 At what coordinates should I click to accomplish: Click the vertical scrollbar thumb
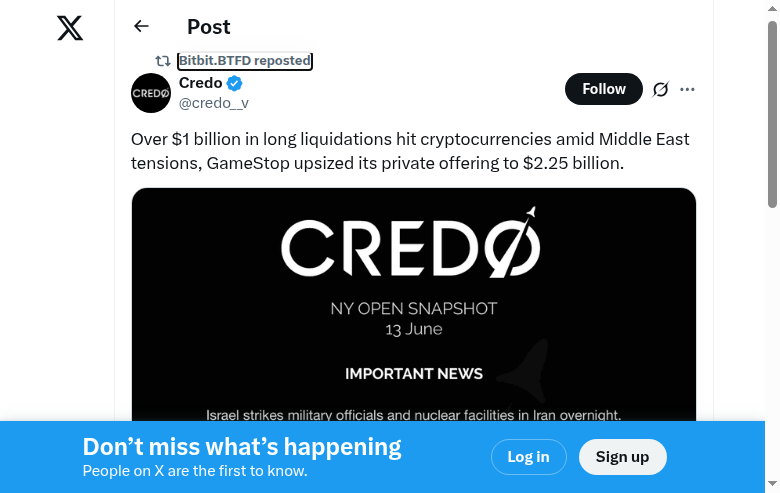[x=772, y=110]
